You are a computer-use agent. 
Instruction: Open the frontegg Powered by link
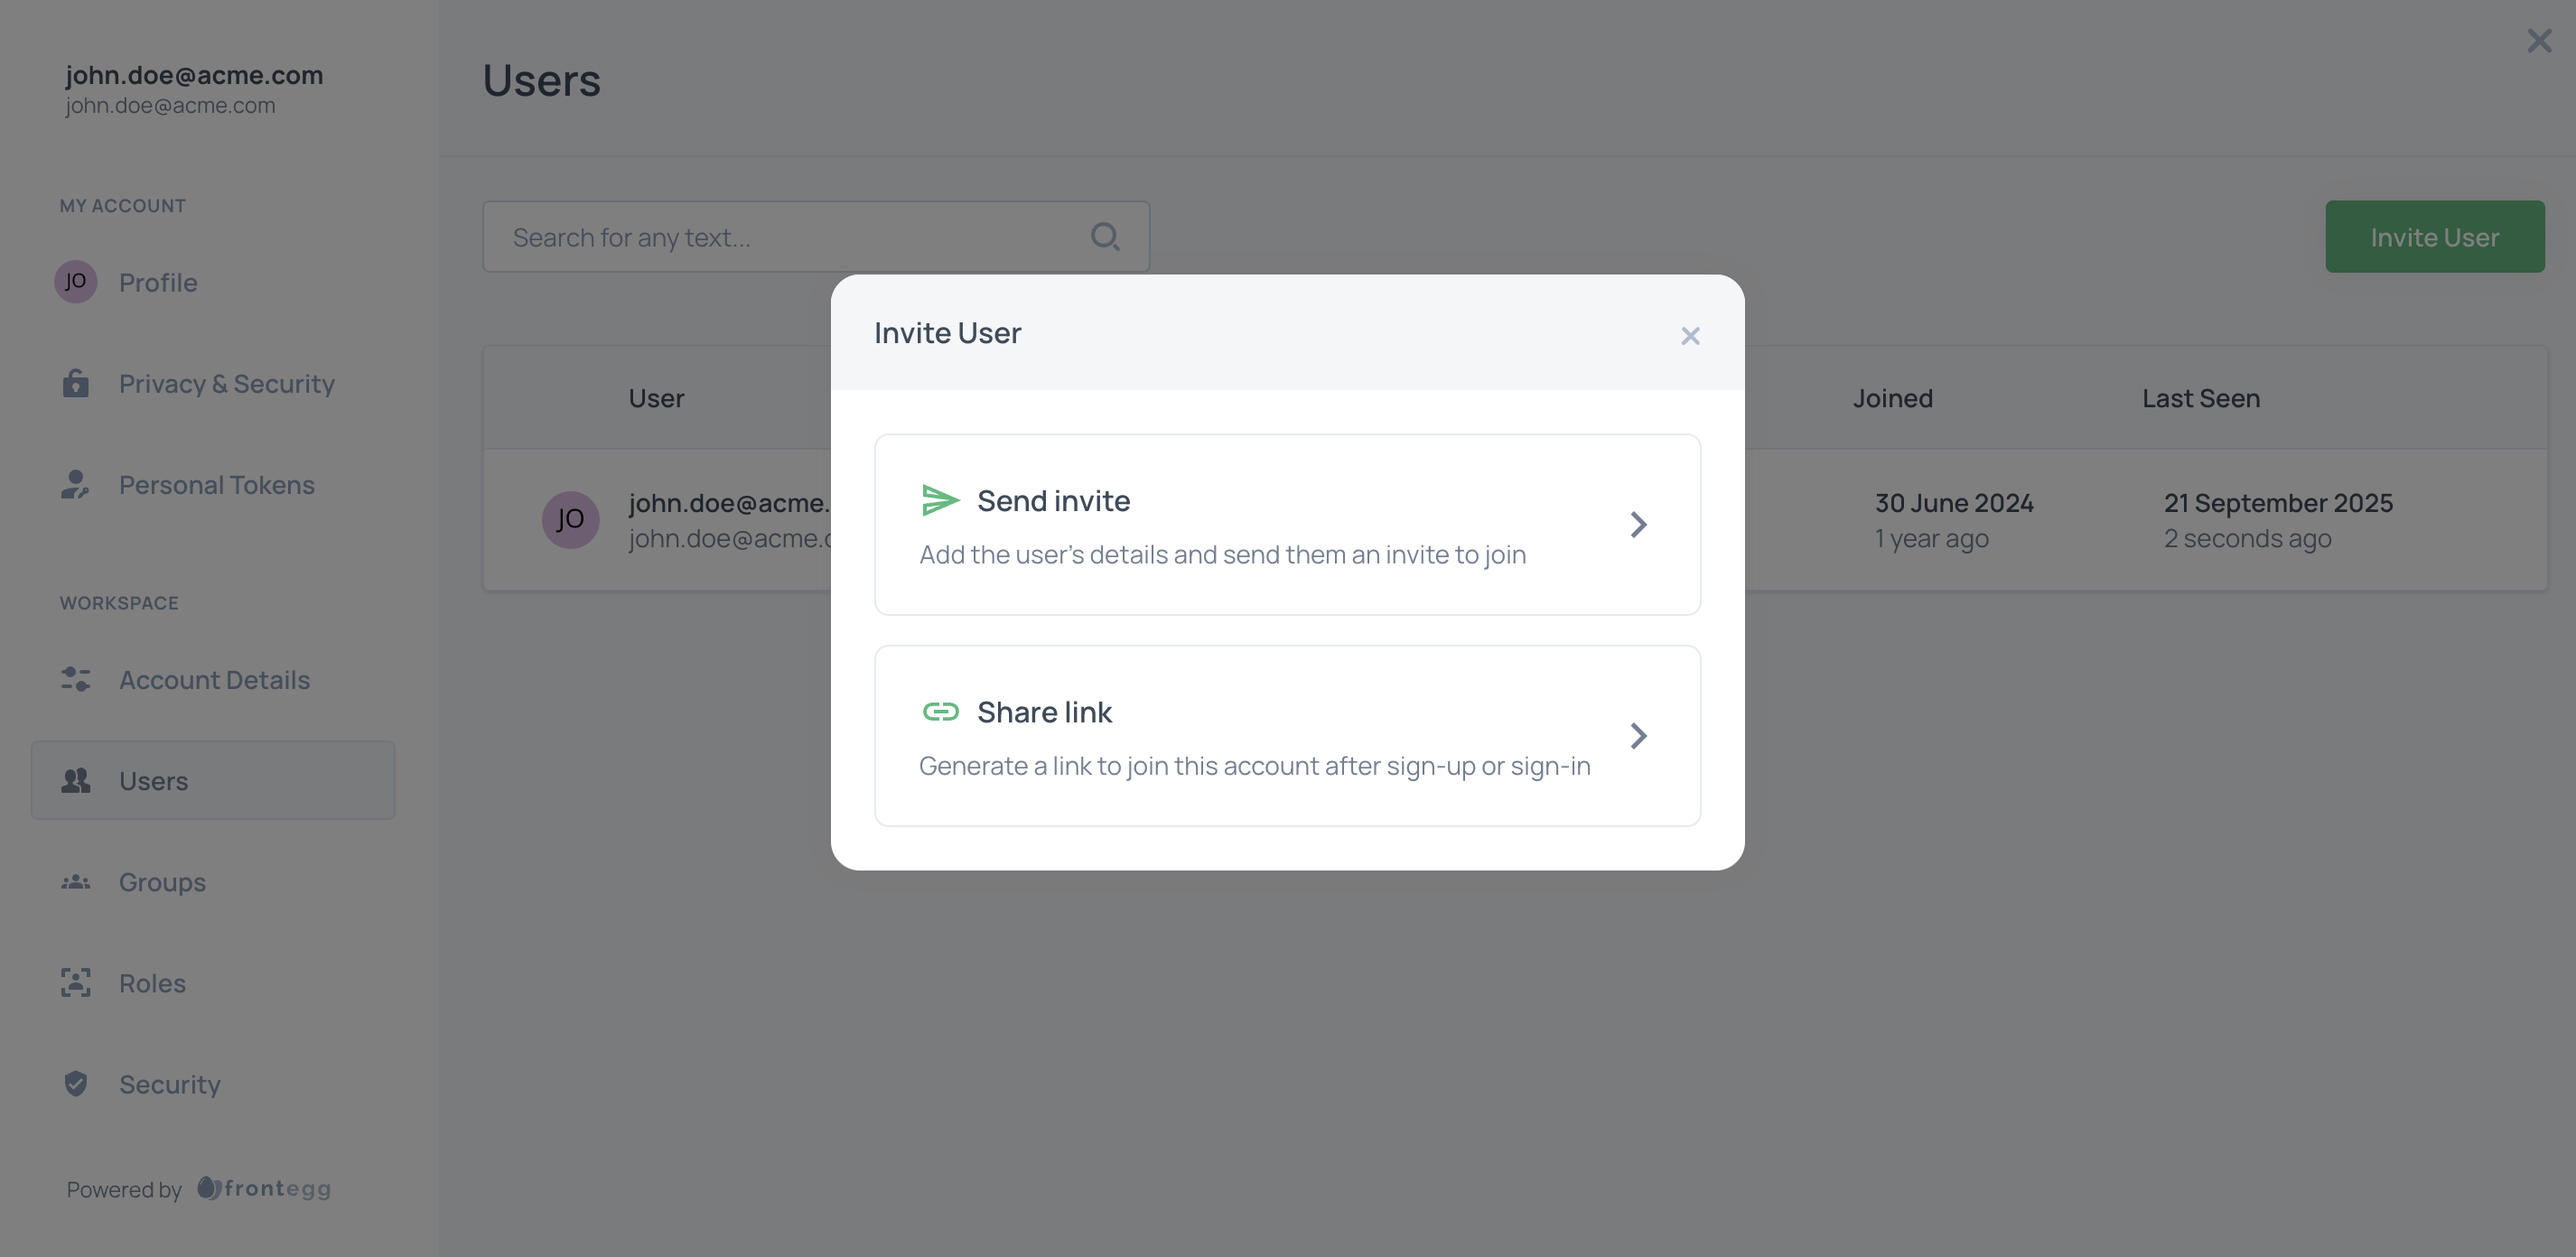[264, 1189]
